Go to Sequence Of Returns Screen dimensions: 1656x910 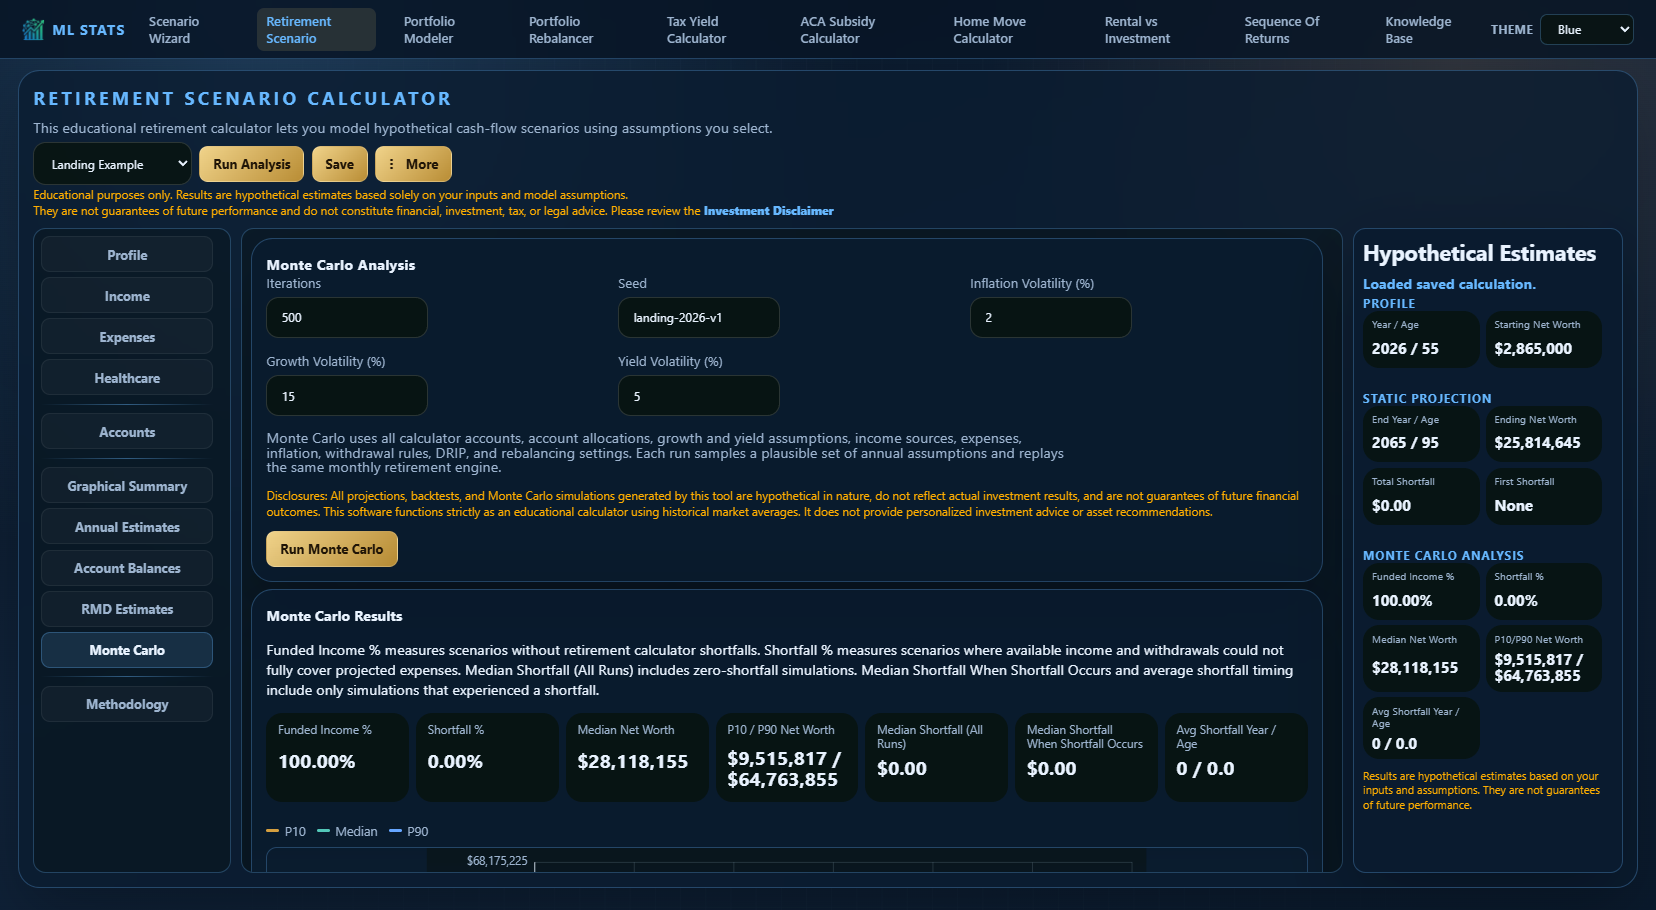pyautogui.click(x=1282, y=30)
